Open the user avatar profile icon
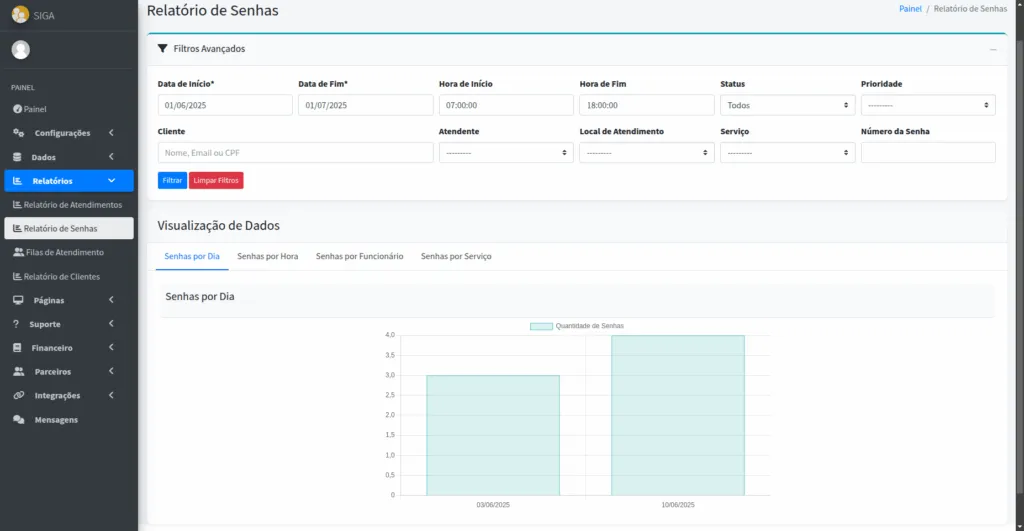This screenshot has height=531, width=1024. tap(20, 50)
